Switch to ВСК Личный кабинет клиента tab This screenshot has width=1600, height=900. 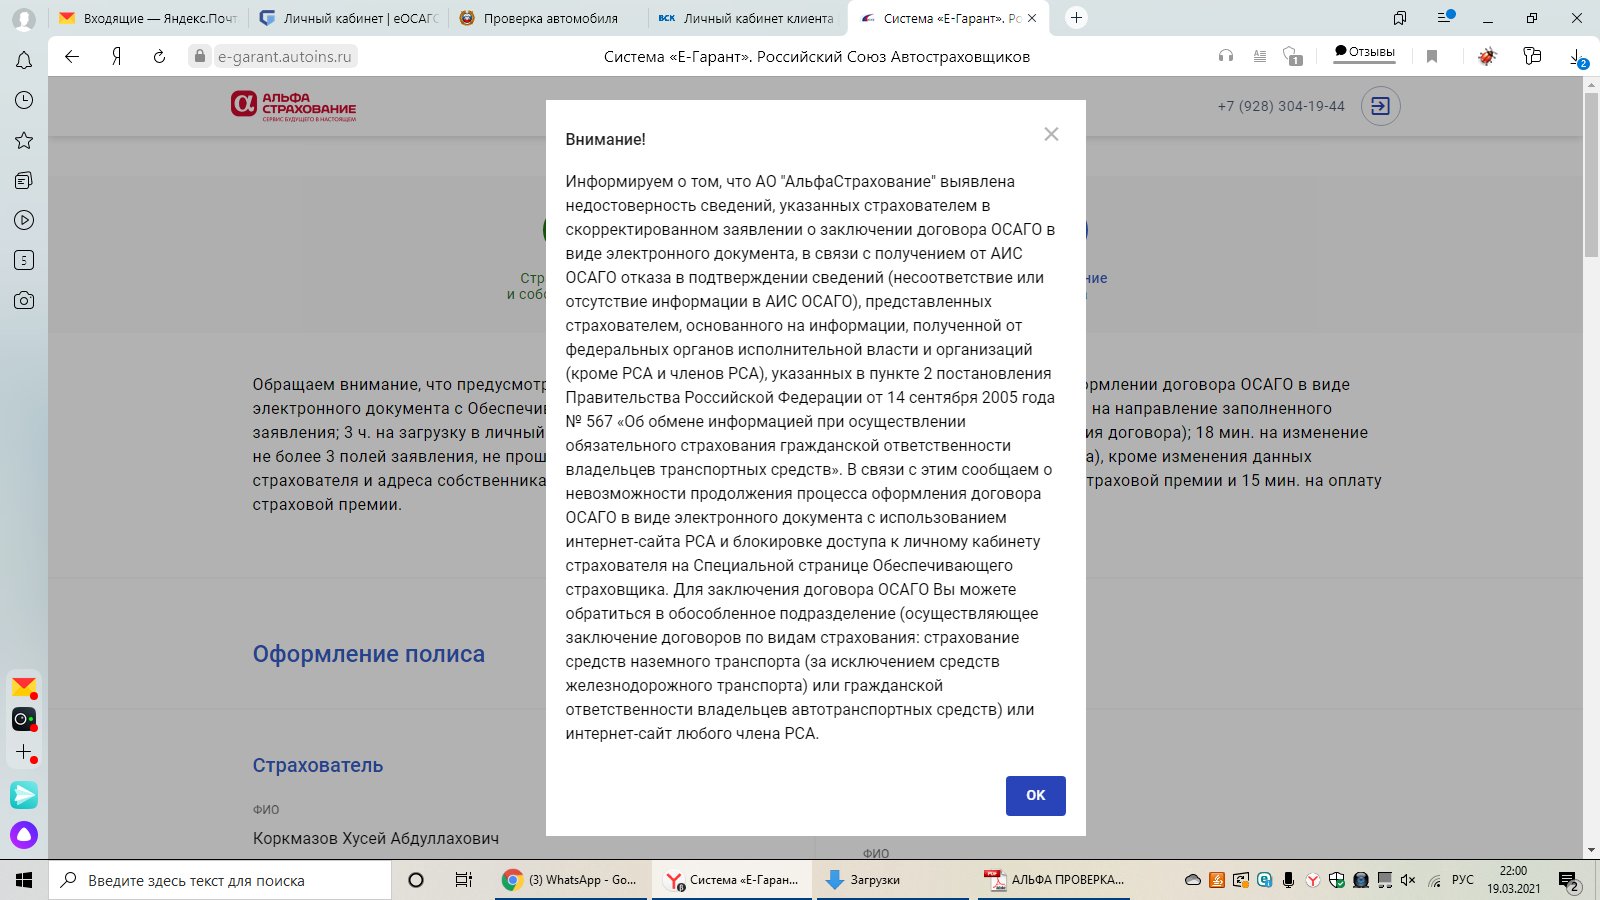coord(746,18)
